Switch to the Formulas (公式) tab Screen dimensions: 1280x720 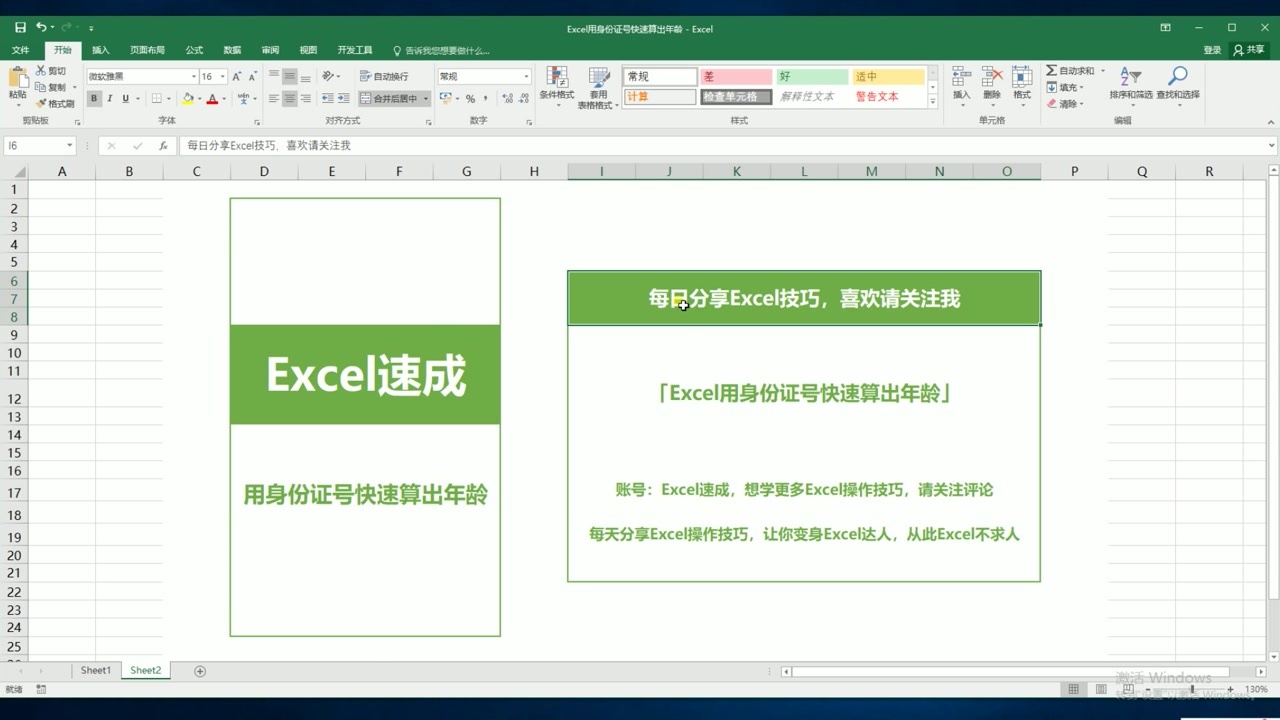coord(194,50)
